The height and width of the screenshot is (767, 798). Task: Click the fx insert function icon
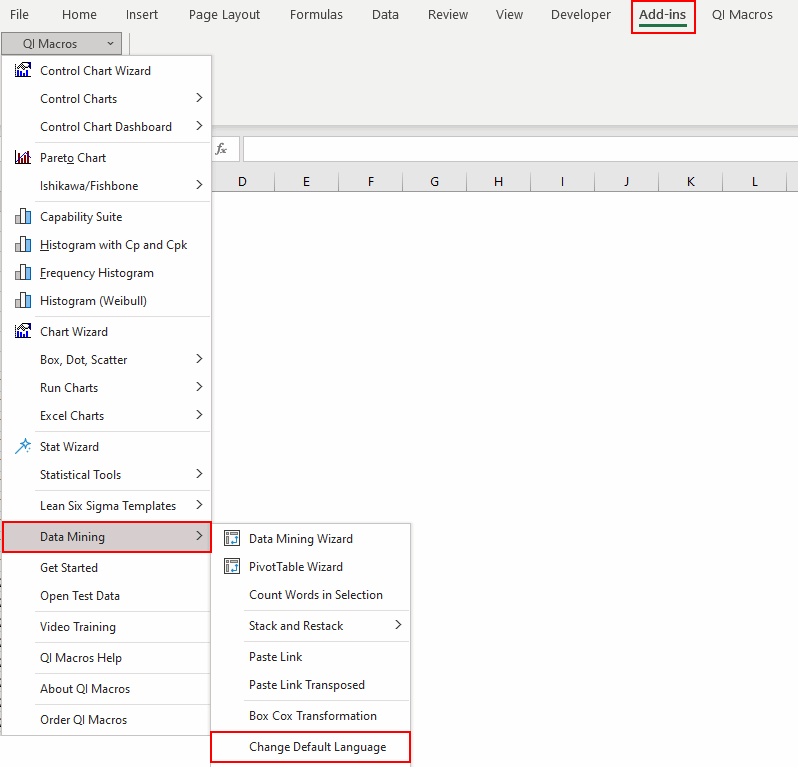click(x=221, y=149)
